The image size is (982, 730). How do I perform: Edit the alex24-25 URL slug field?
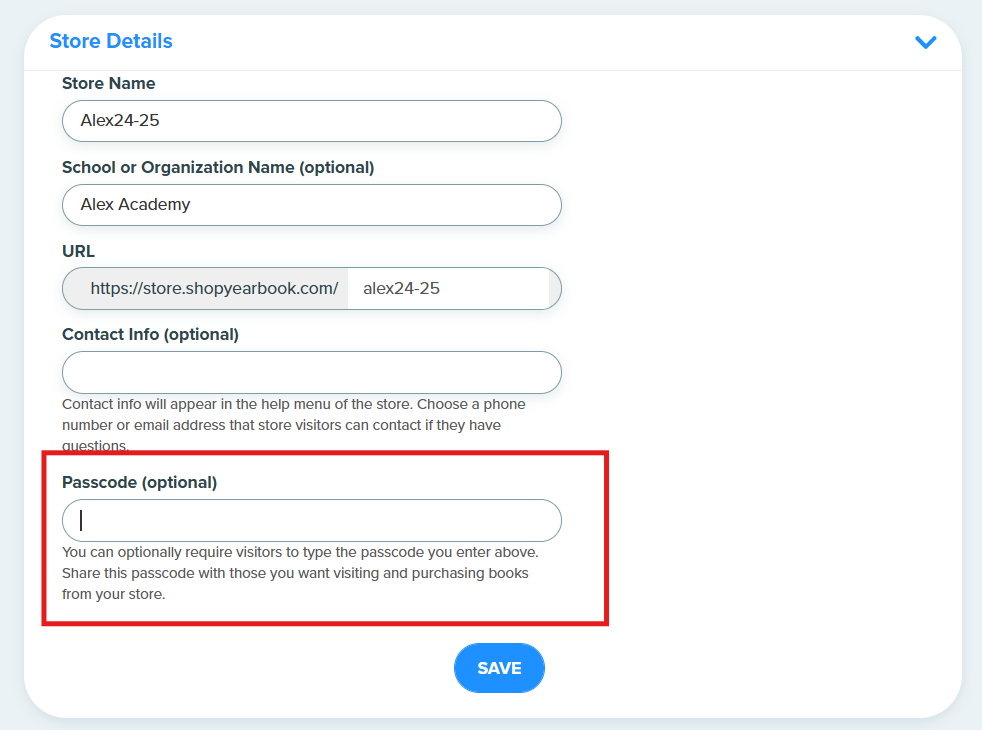[448, 289]
